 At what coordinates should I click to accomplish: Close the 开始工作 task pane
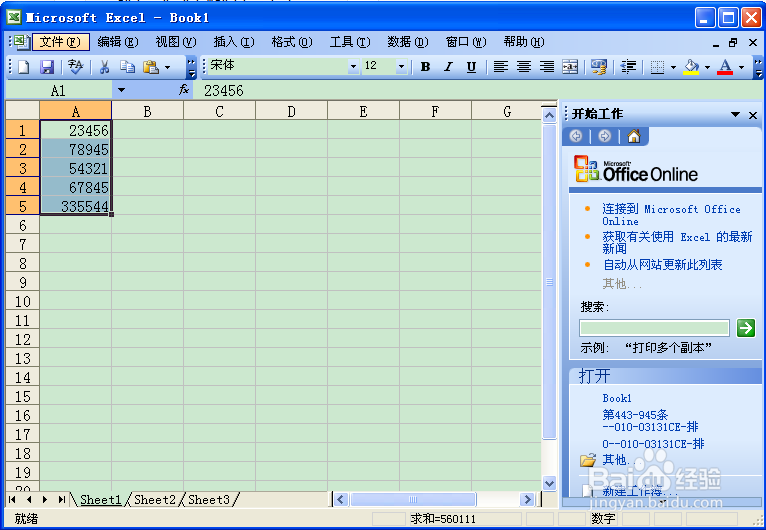[x=753, y=115]
